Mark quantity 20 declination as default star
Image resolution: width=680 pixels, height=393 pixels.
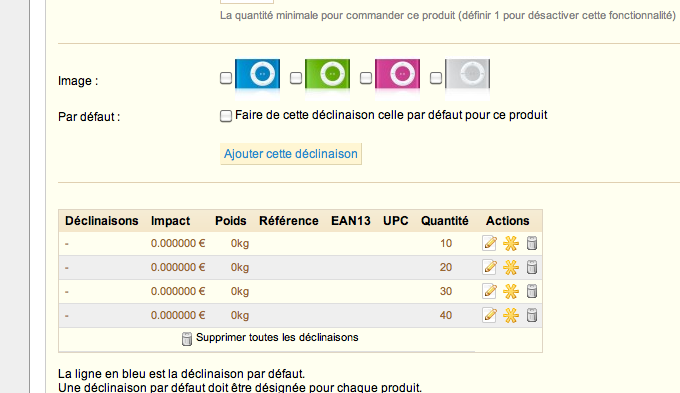click(x=511, y=267)
